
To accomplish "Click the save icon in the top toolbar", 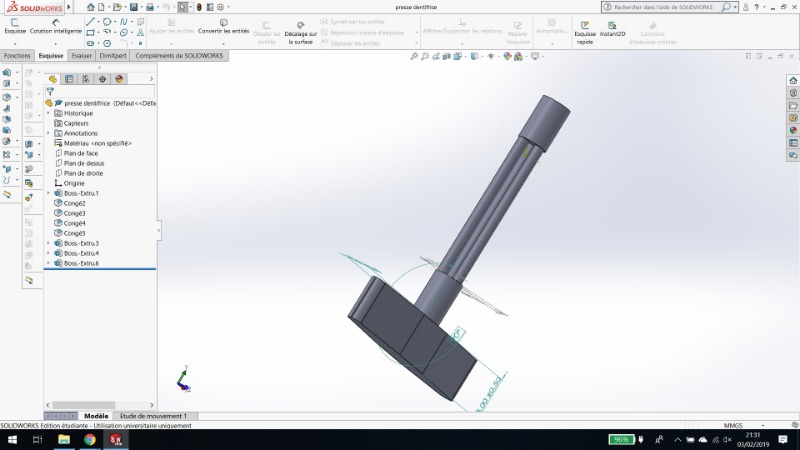I will (134, 7).
